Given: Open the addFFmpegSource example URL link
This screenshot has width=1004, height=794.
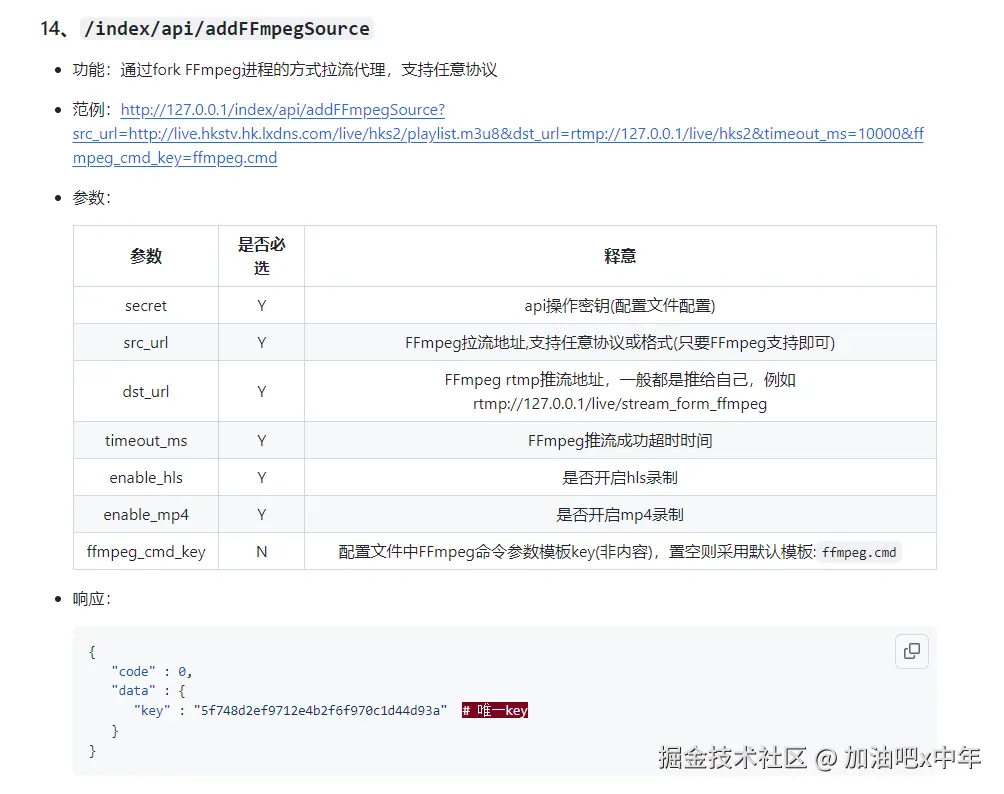Looking at the screenshot, I should click(498, 134).
